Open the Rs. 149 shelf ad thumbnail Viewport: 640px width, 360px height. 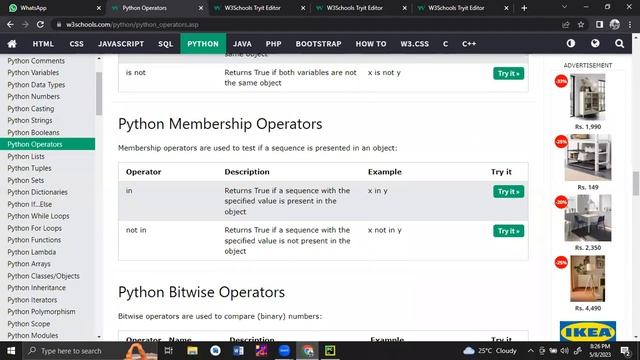588,158
